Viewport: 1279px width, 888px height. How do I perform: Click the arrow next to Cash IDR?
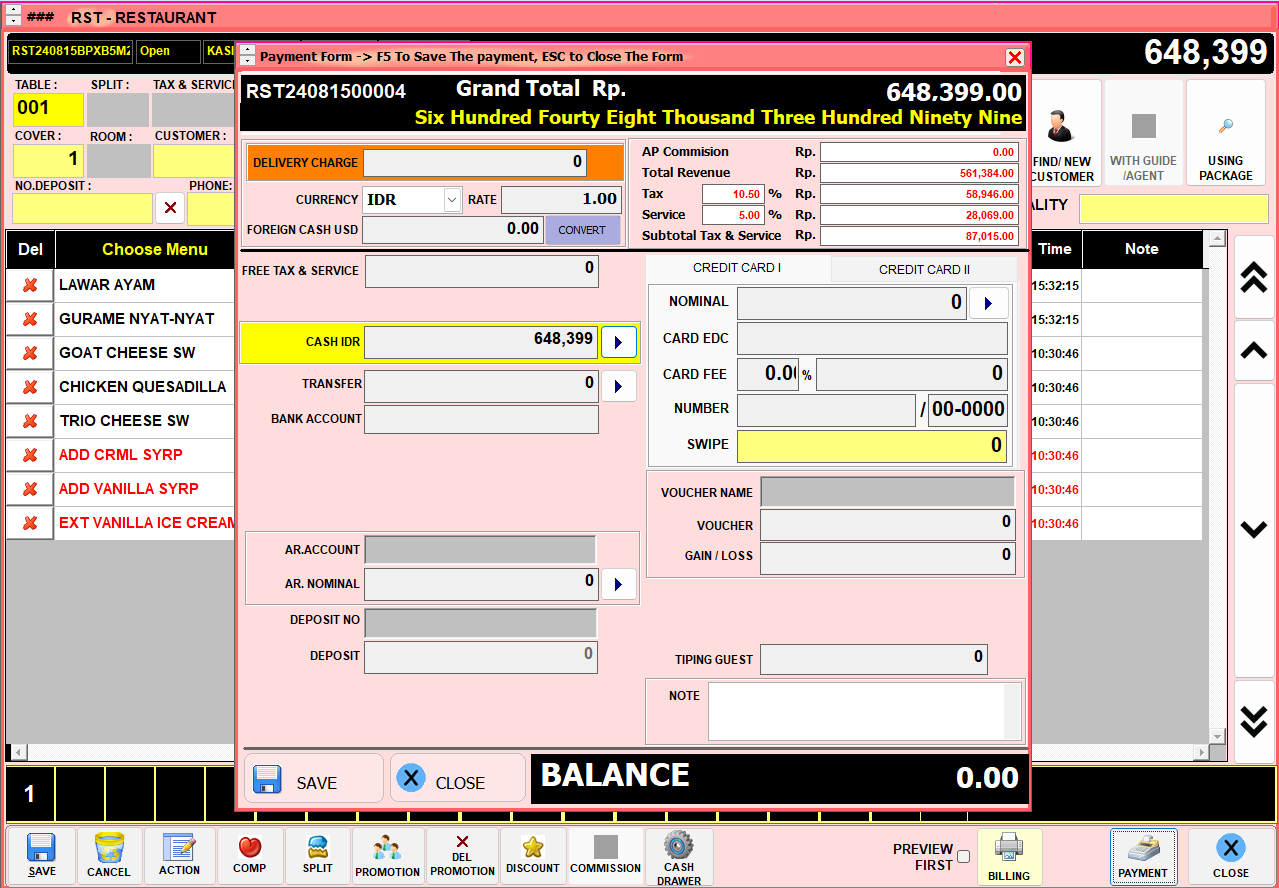(618, 343)
